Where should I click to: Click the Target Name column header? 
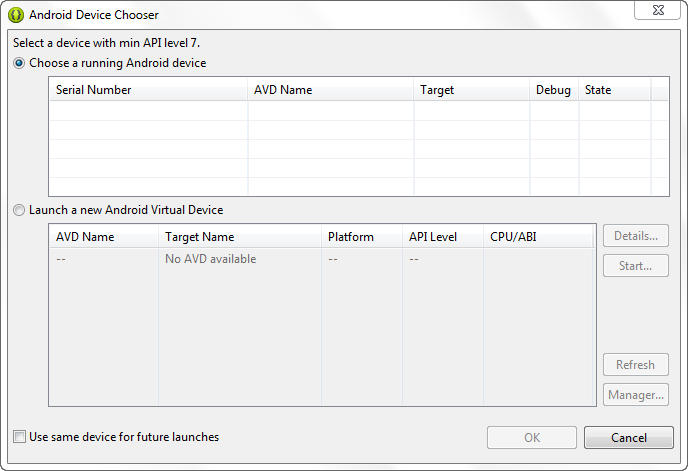240,237
